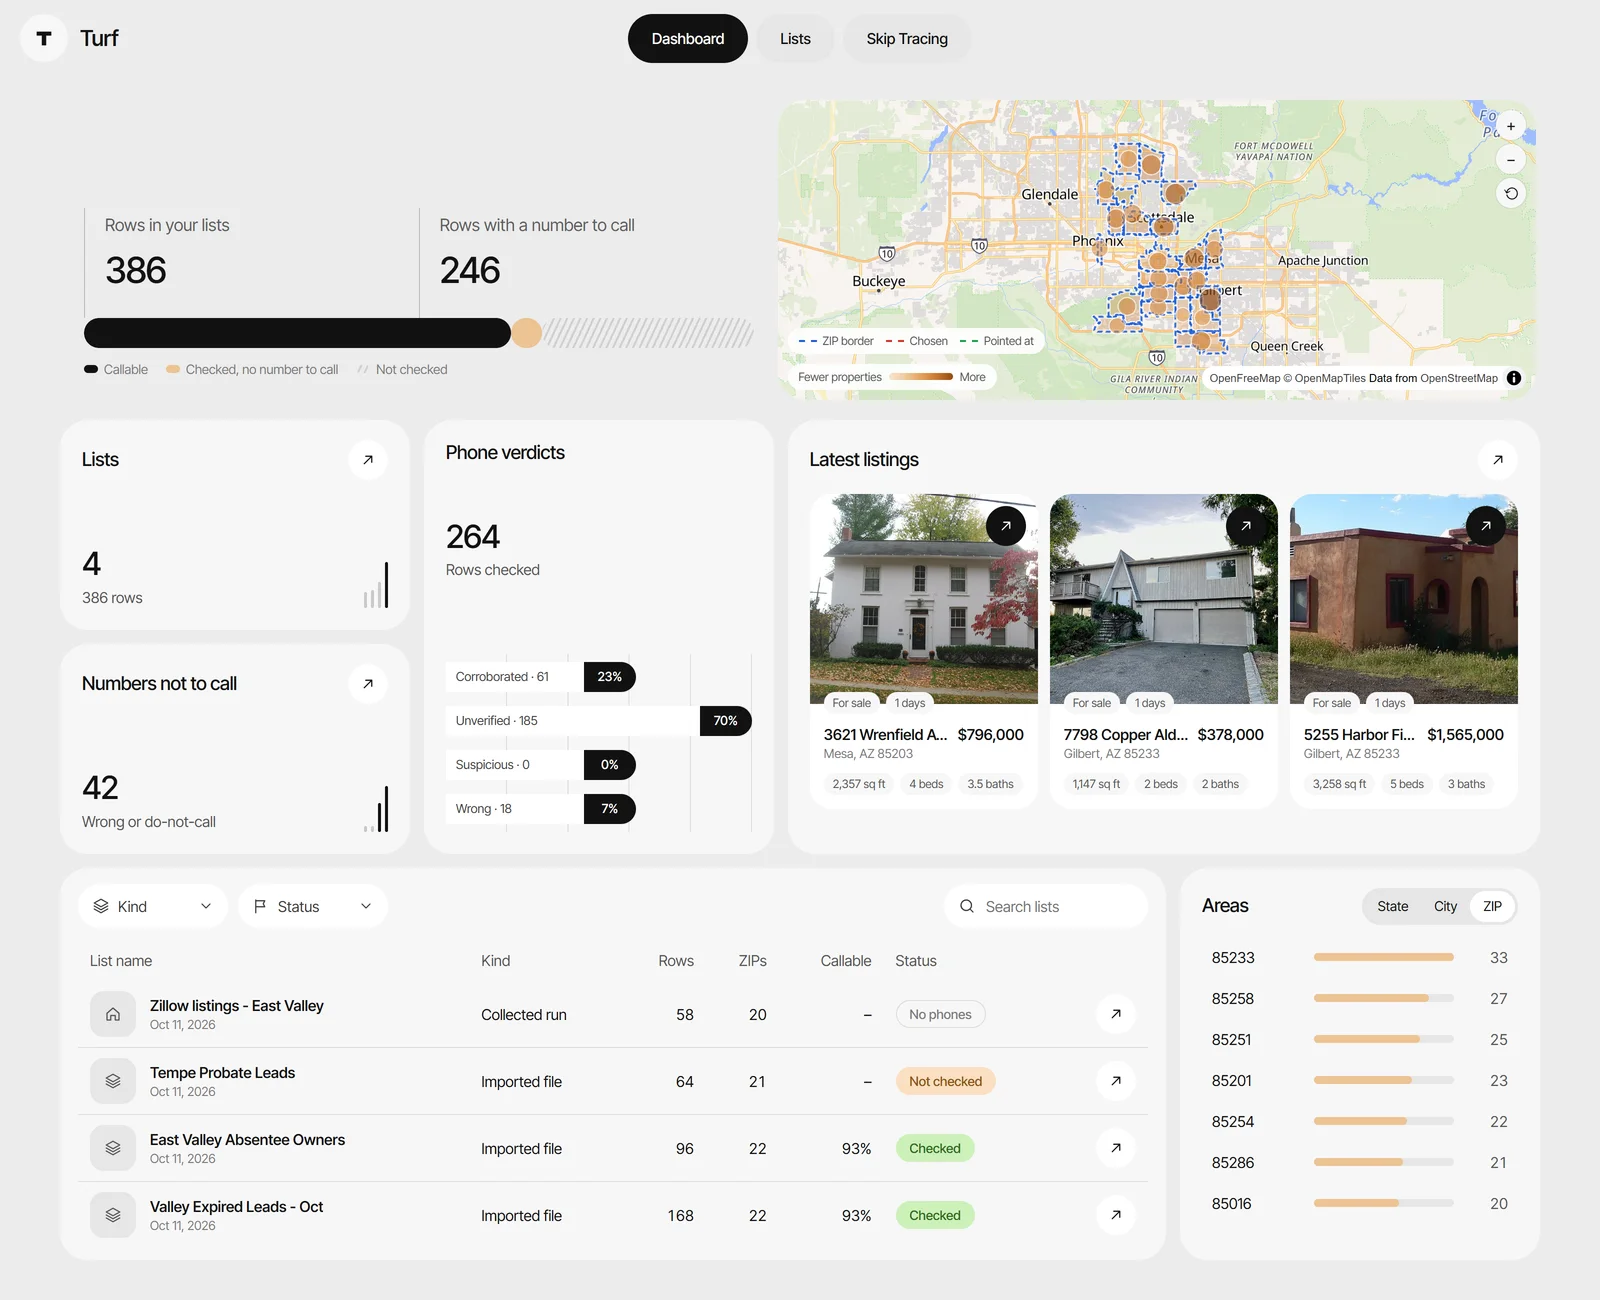Screen dimensions: 1600x1300
Task: Open Latest listings arrow
Action: click(x=1498, y=460)
